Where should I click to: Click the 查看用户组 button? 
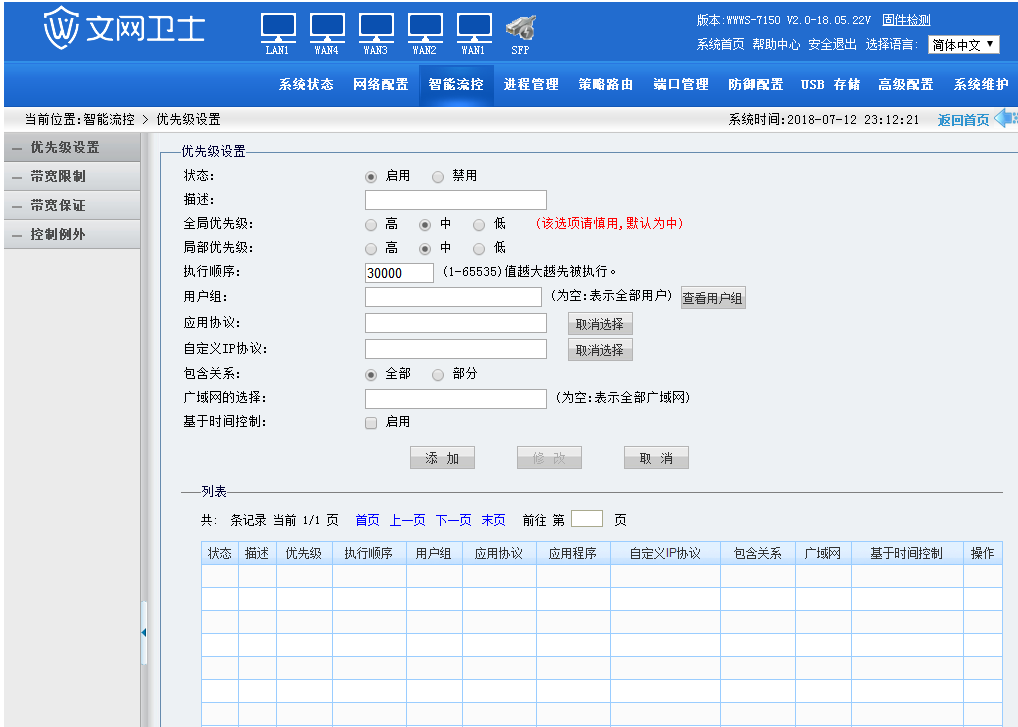point(713,298)
